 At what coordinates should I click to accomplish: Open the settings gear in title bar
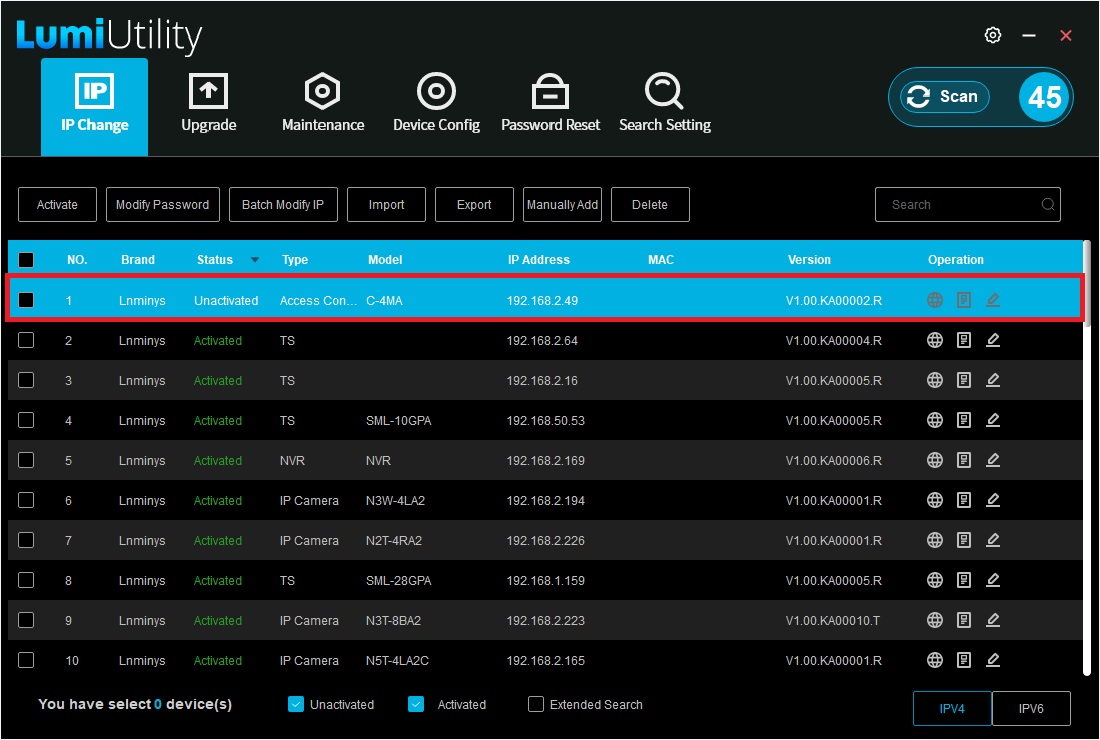[x=993, y=35]
